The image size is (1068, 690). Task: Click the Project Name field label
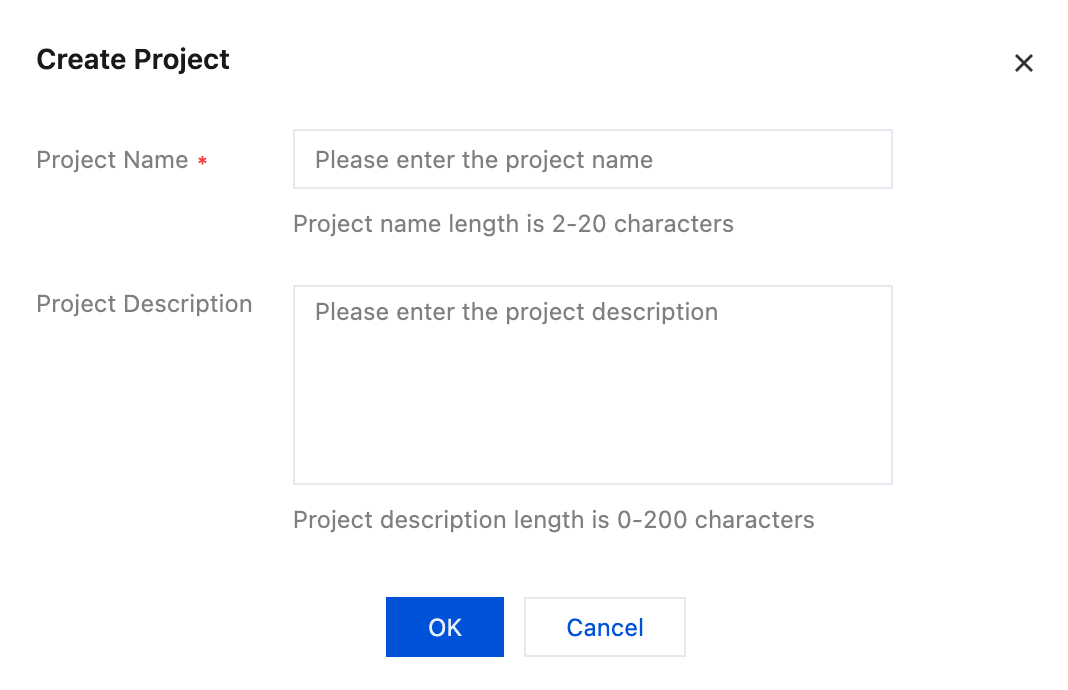tap(112, 159)
